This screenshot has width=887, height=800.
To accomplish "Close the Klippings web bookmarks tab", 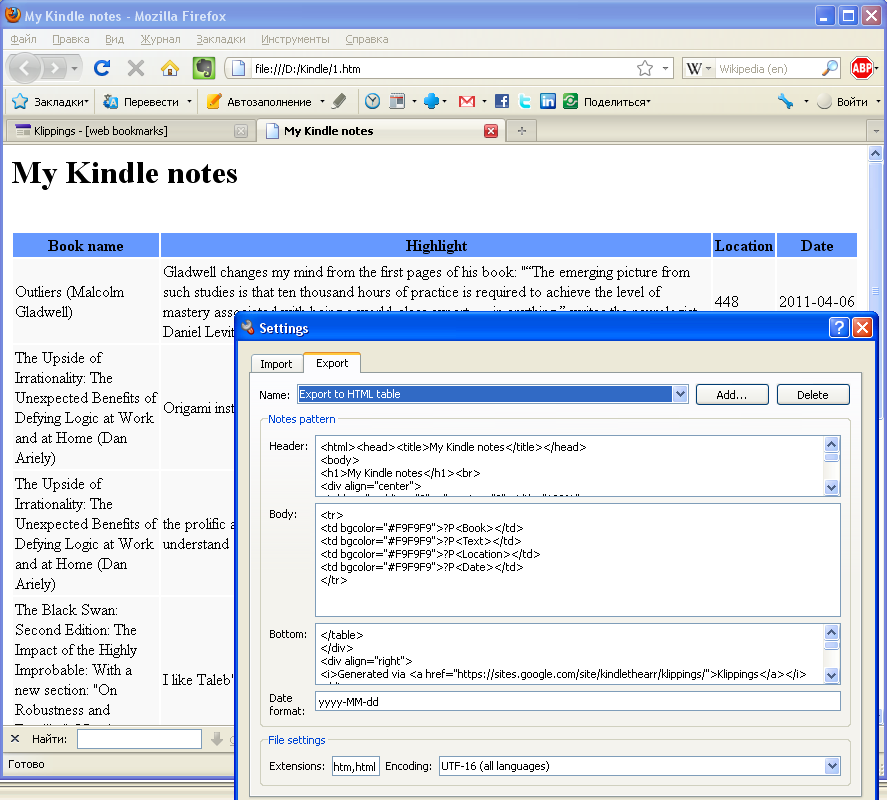I will tap(241, 131).
